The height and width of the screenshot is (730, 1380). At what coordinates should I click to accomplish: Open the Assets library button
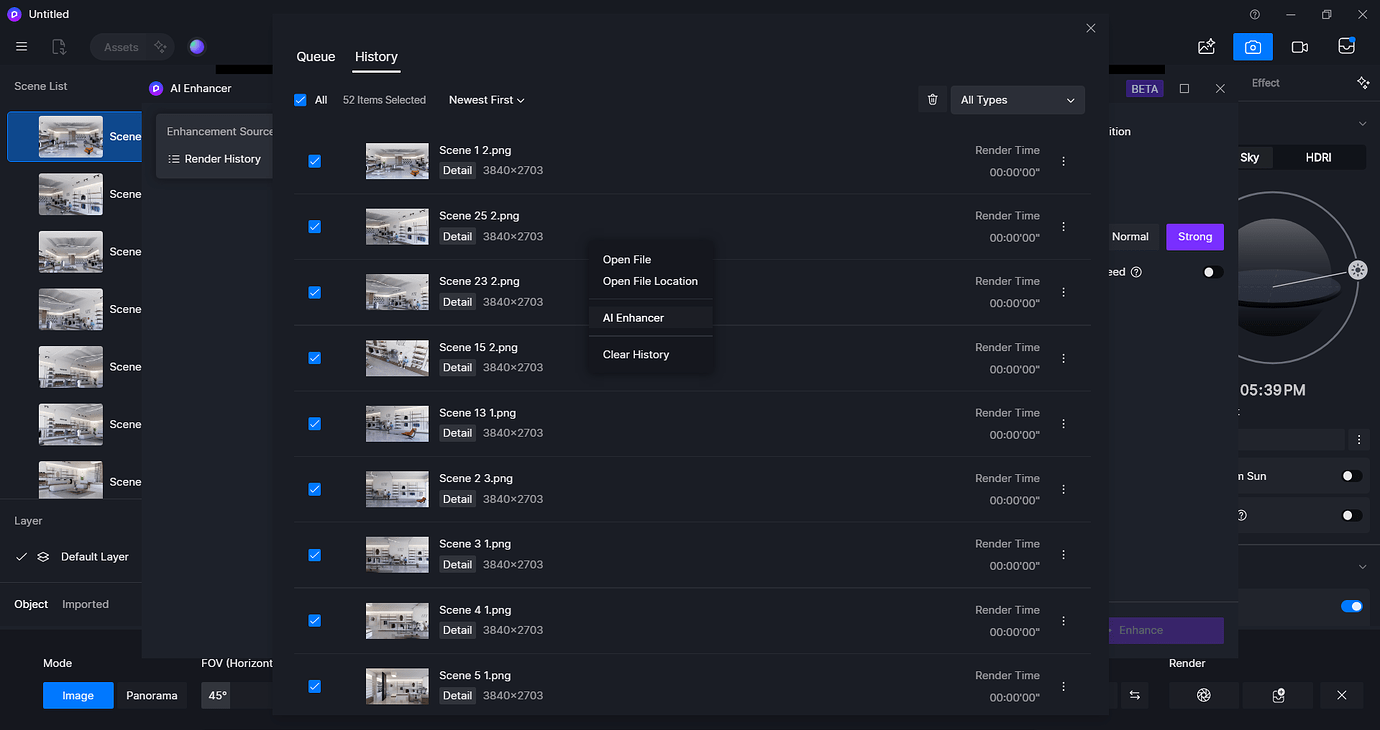pyautogui.click(x=132, y=47)
